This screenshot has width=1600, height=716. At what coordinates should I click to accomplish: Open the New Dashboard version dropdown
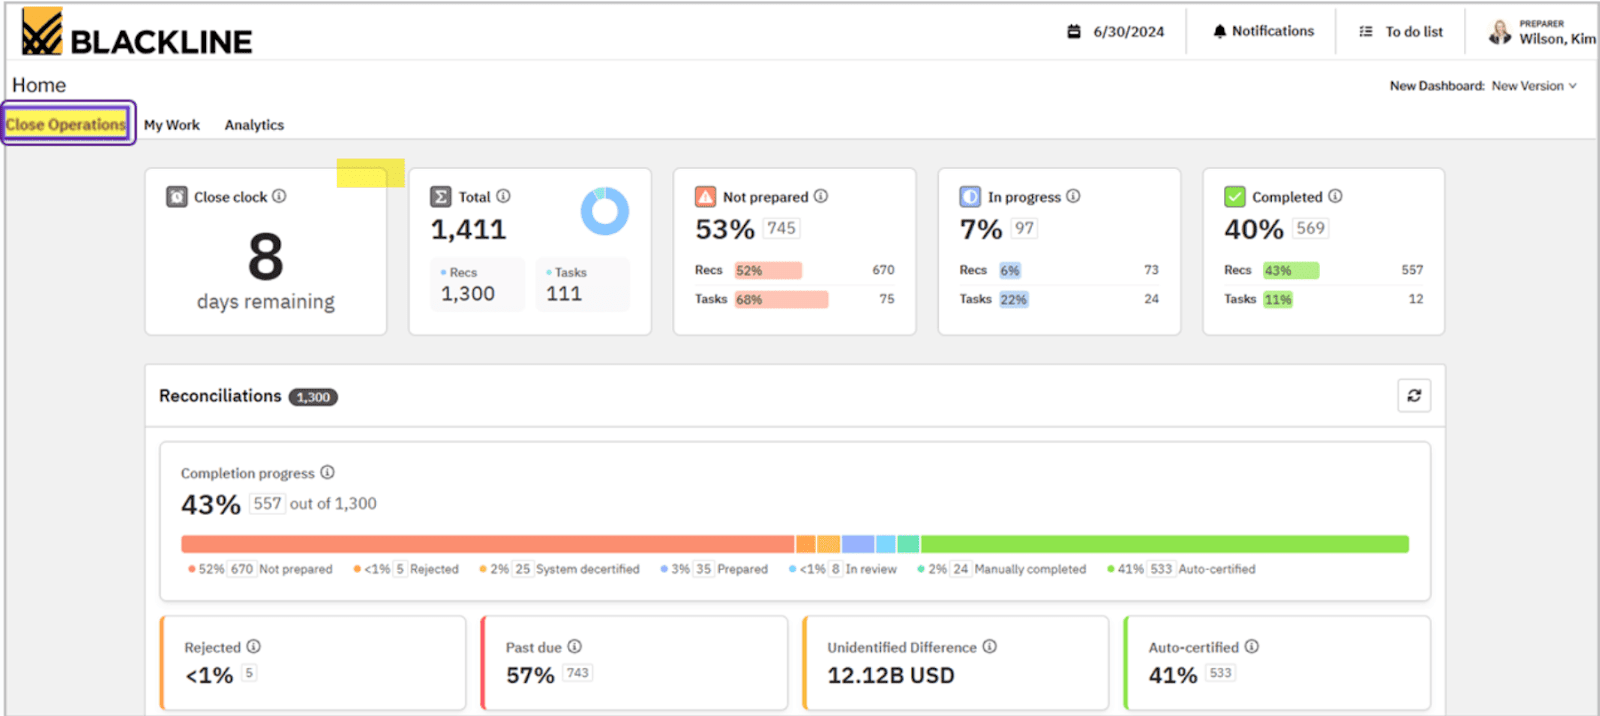tap(1534, 86)
